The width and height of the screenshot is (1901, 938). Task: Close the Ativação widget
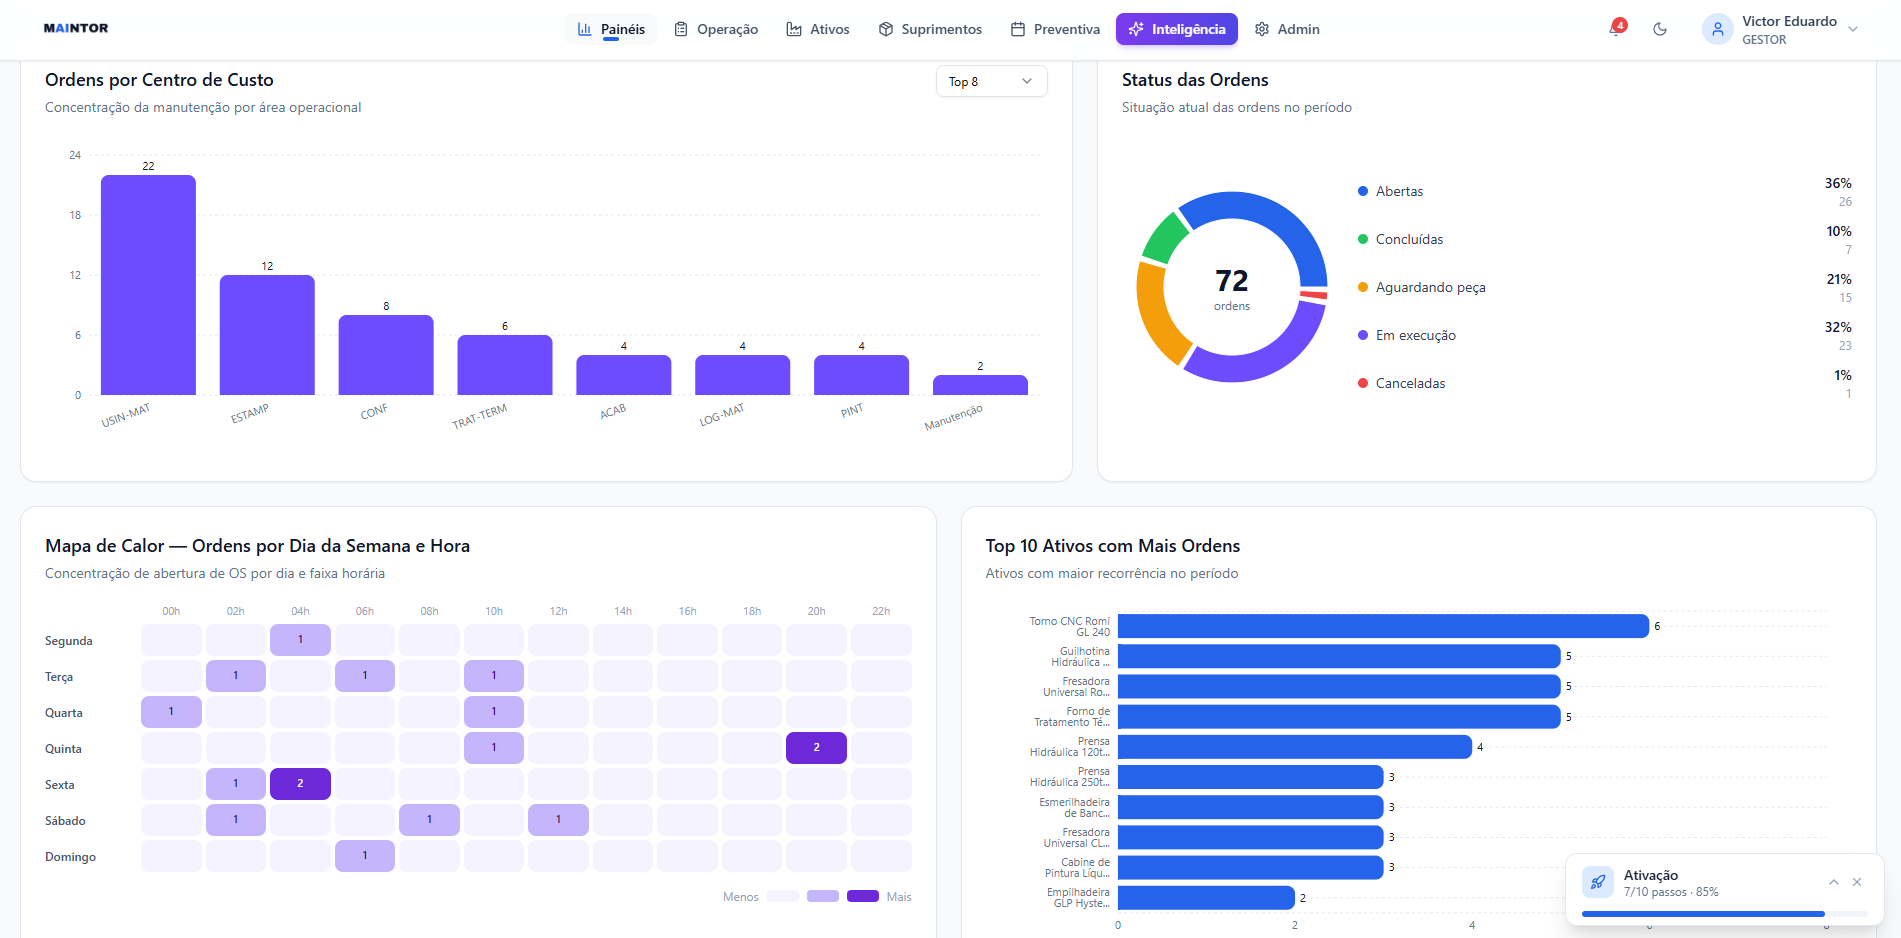1857,882
